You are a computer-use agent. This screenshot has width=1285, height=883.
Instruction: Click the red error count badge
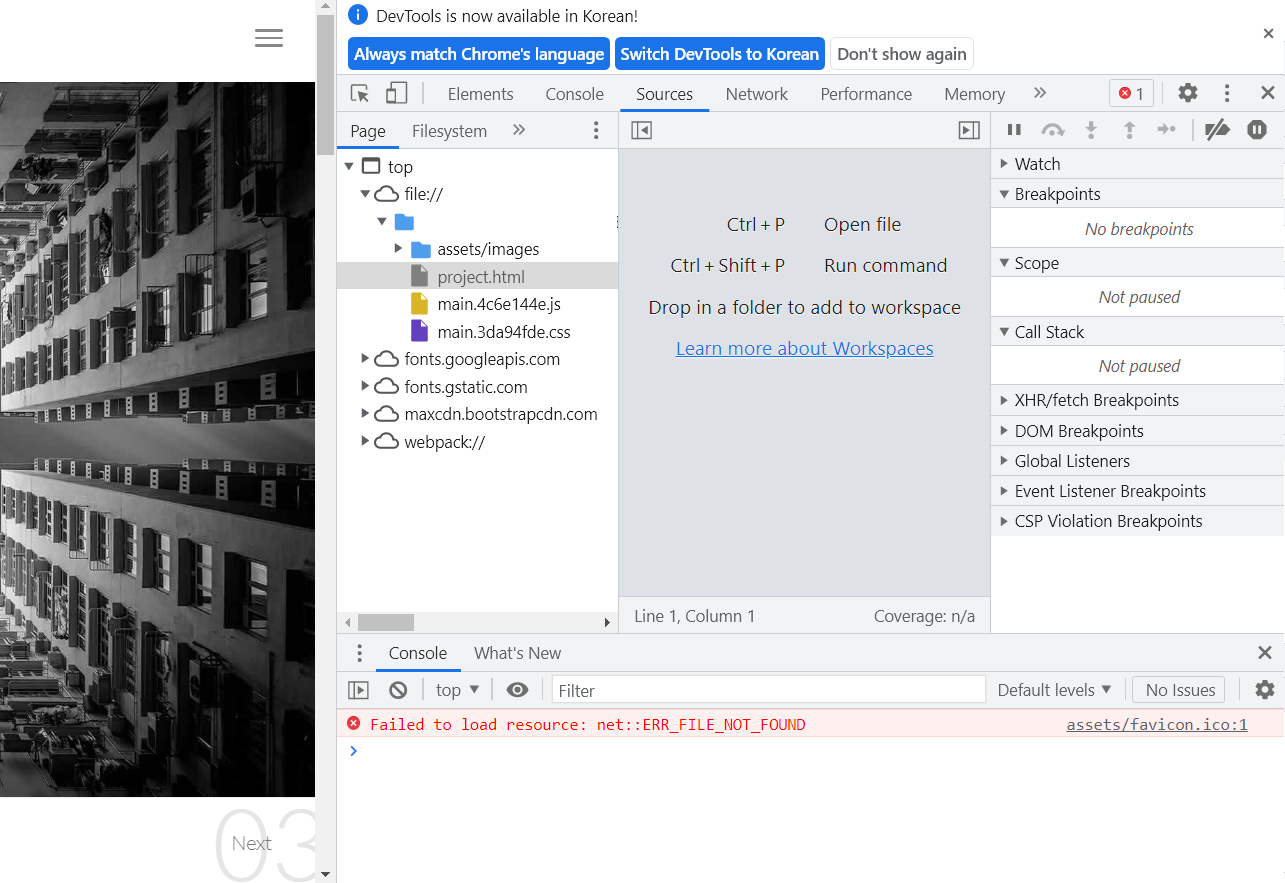(x=1131, y=93)
